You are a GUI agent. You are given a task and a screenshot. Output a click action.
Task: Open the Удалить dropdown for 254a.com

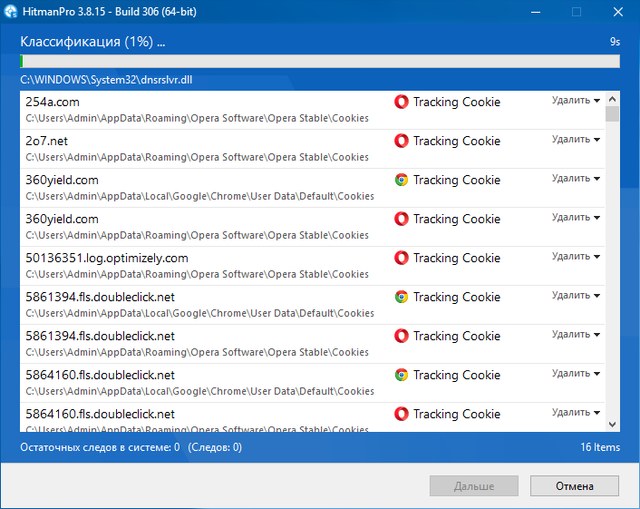pos(576,100)
